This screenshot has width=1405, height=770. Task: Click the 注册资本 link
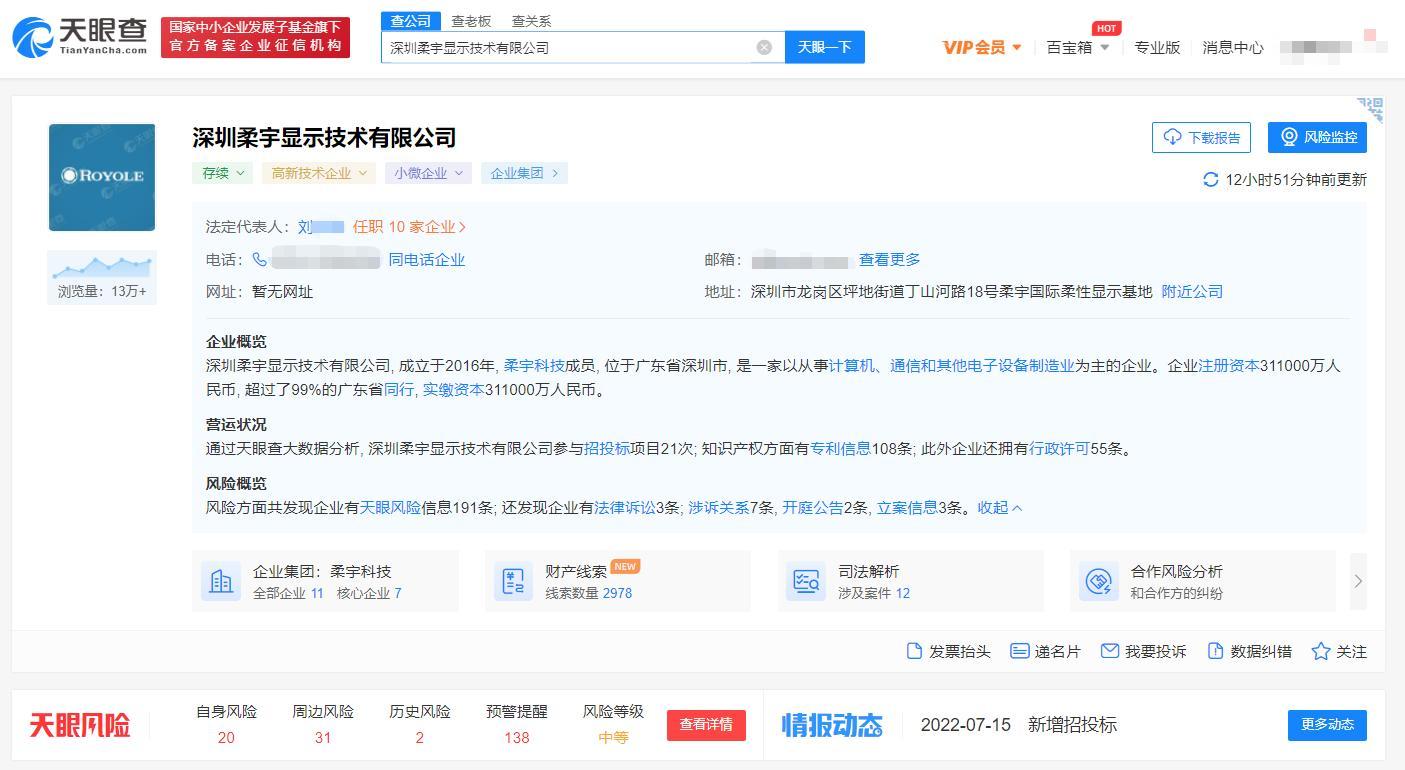point(1229,366)
